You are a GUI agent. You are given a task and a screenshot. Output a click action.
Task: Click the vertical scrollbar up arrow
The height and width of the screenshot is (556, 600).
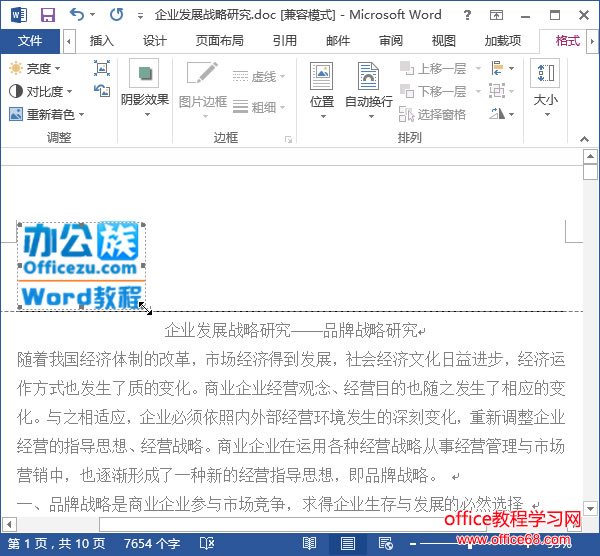point(590,156)
